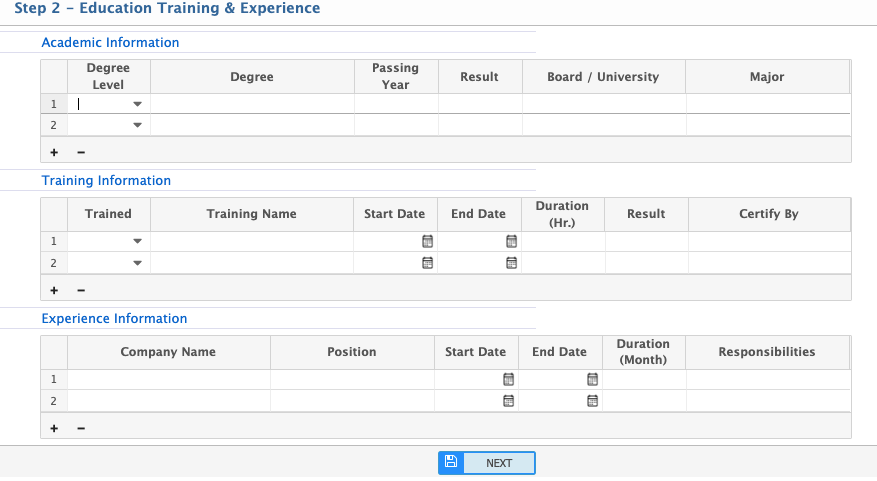Image resolution: width=877 pixels, height=481 pixels.
Task: Expand Degree Level dropdown in row 1
Action: 137,104
